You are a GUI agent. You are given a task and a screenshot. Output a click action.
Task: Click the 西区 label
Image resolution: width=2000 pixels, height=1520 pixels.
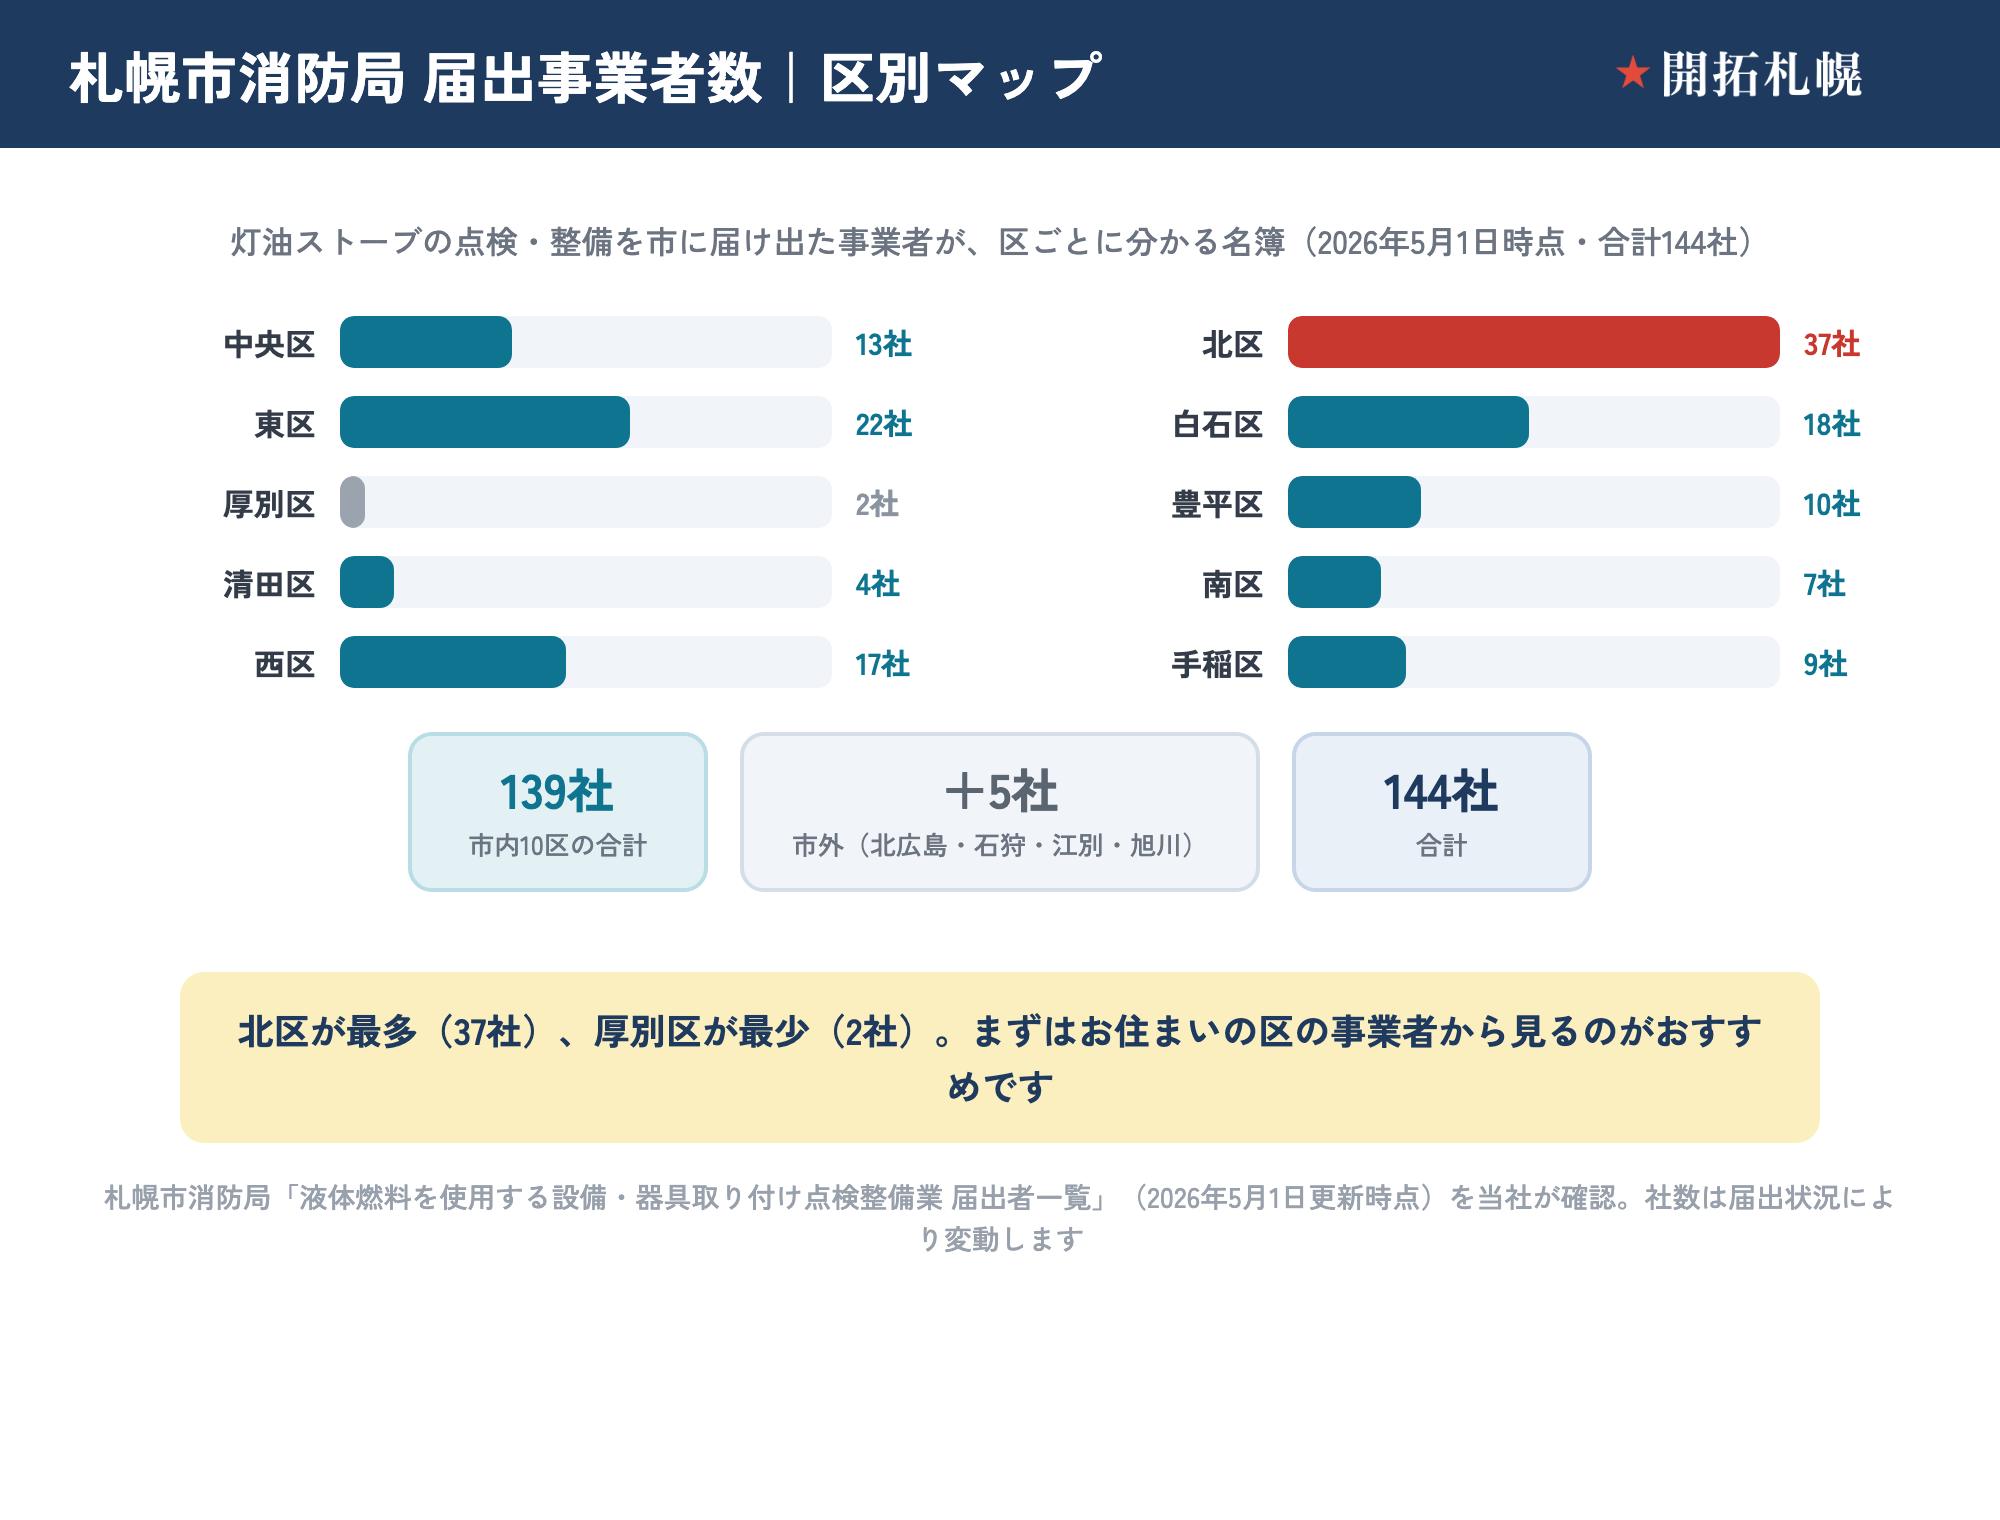tap(285, 664)
